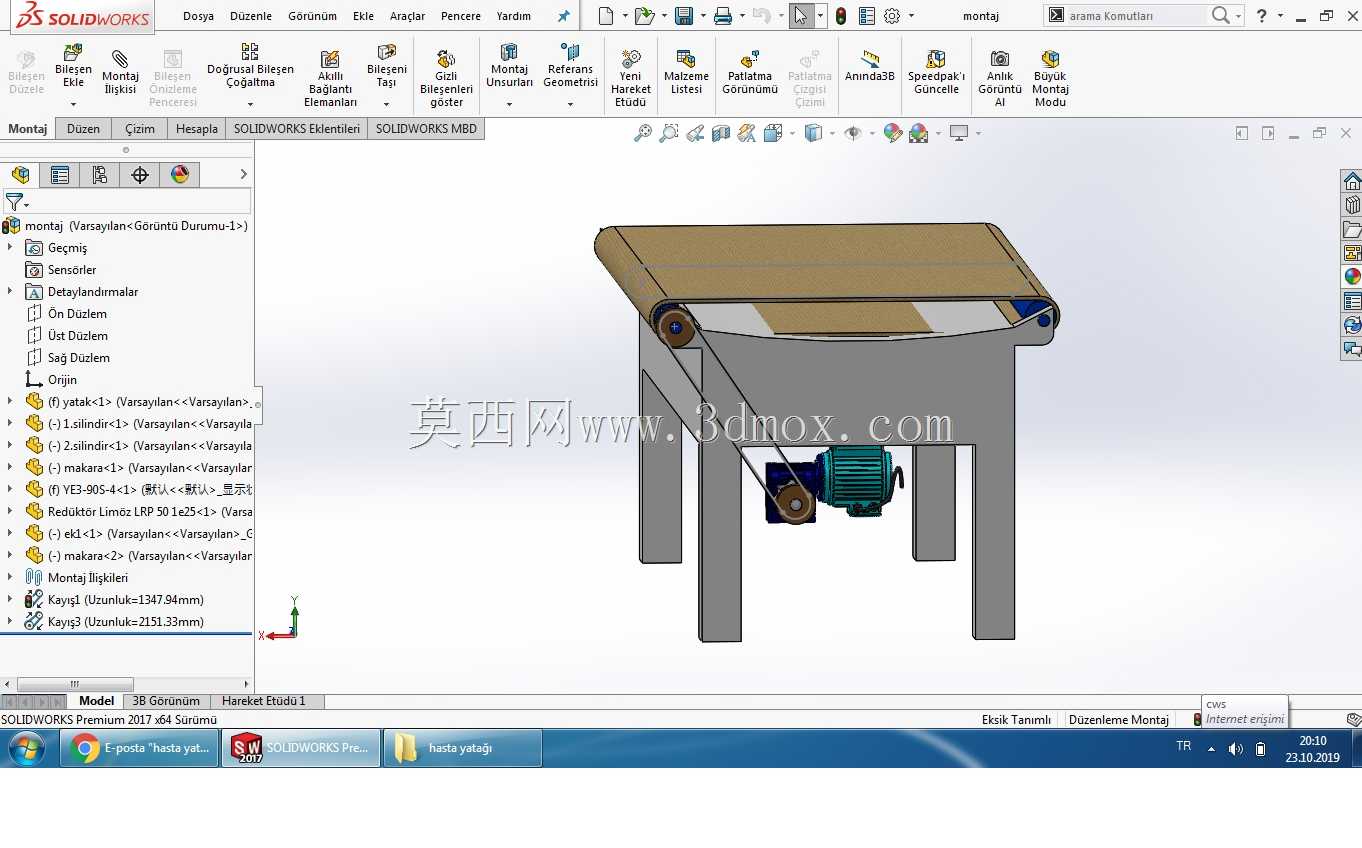Select the Zoom to Area magnifier

[x=669, y=133]
